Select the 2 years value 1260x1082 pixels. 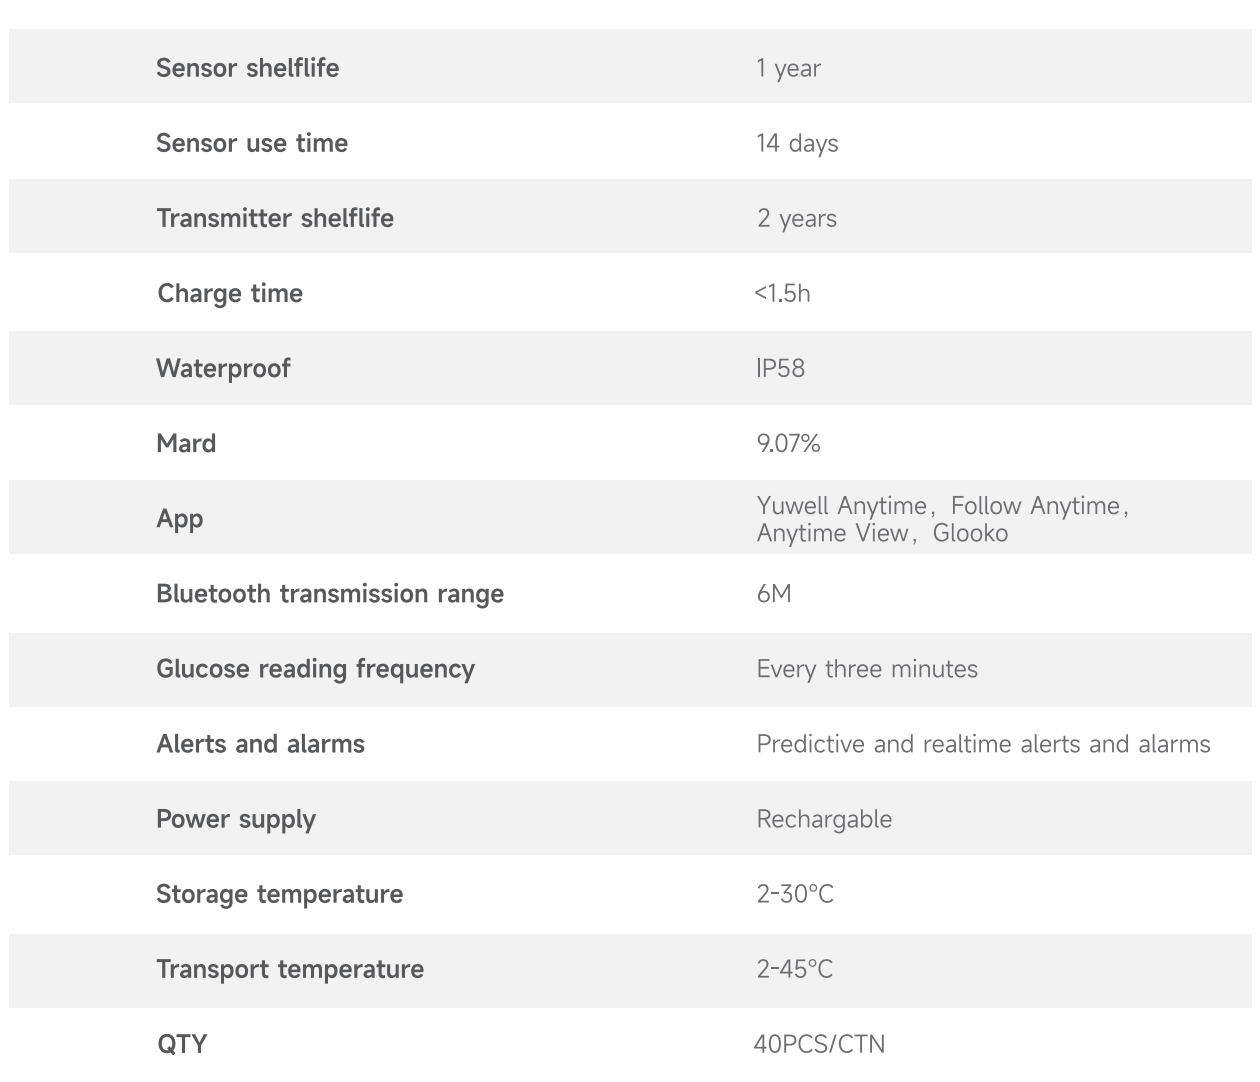(x=797, y=218)
